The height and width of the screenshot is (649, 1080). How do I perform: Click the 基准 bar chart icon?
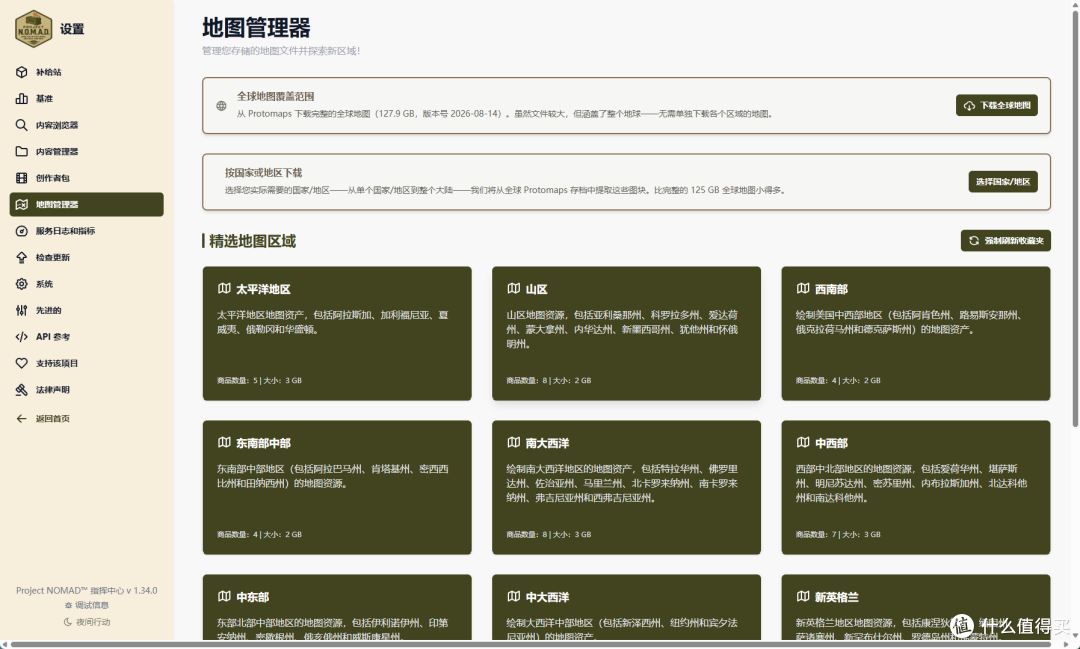(x=21, y=99)
